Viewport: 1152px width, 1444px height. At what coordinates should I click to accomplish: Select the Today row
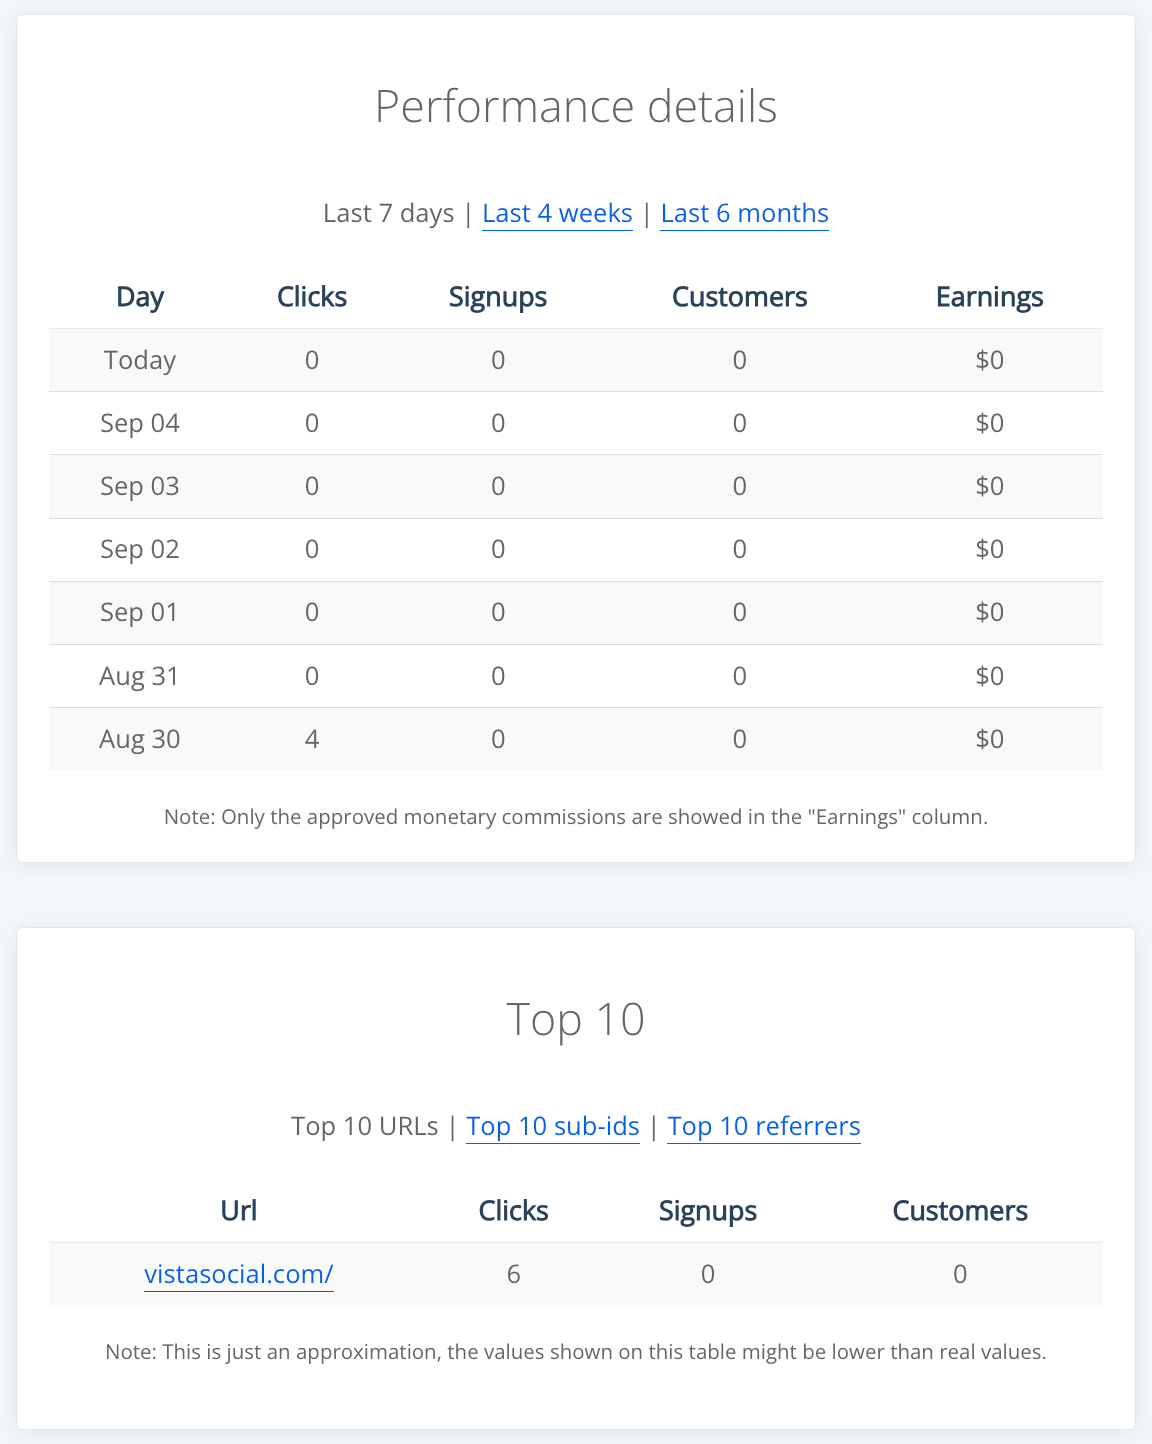(576, 360)
